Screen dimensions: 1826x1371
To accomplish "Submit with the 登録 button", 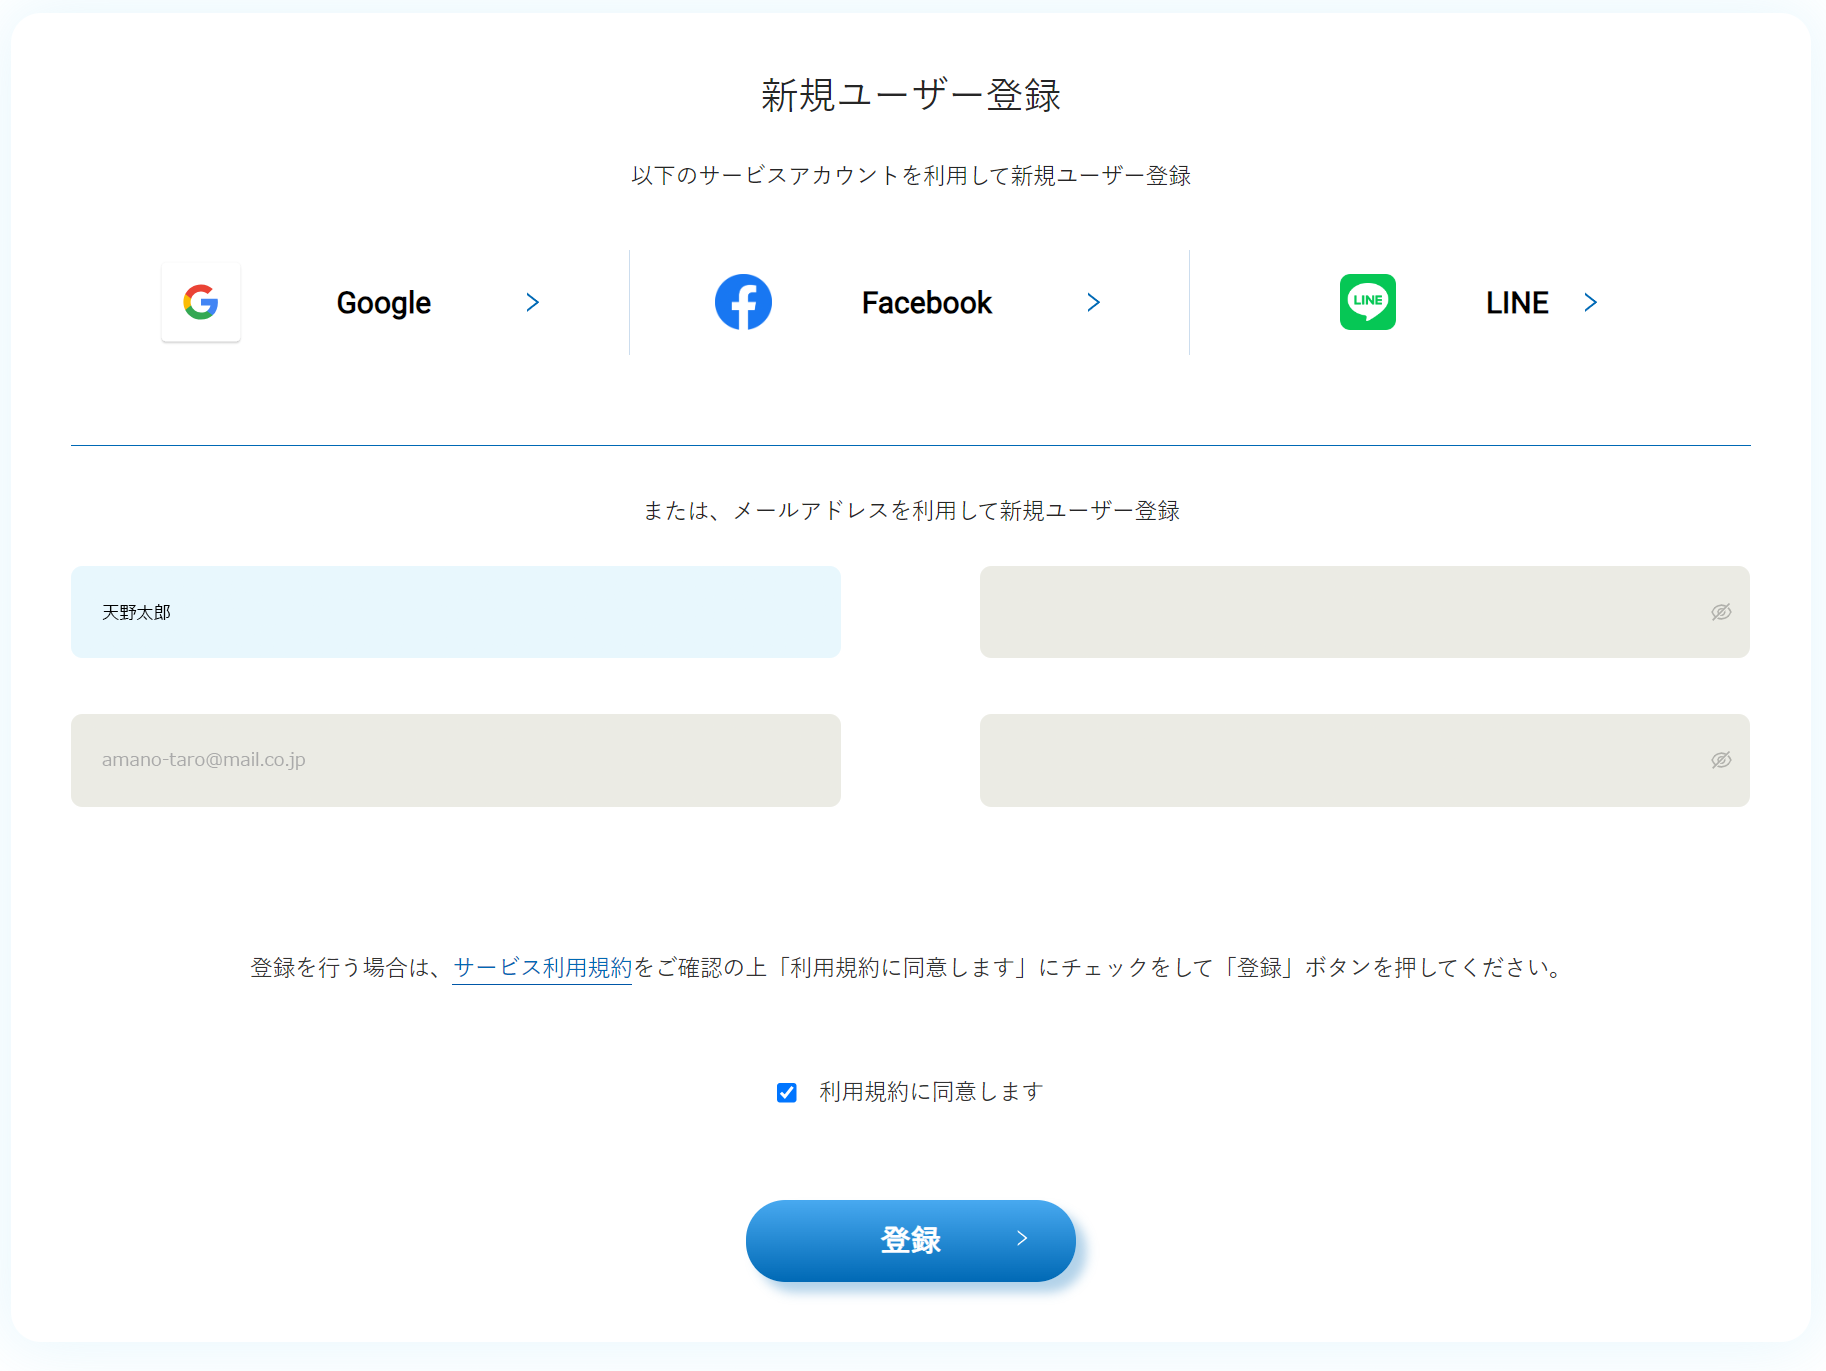I will tap(911, 1240).
